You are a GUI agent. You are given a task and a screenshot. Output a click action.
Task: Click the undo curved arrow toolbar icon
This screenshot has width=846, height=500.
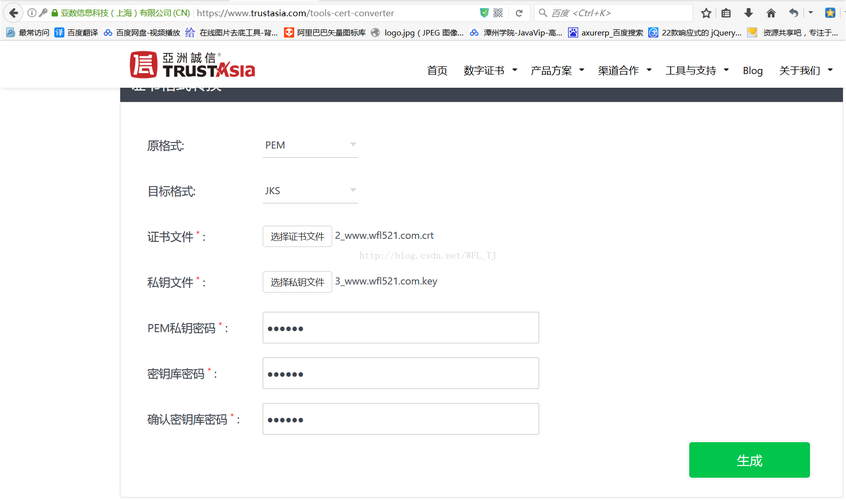tap(794, 13)
